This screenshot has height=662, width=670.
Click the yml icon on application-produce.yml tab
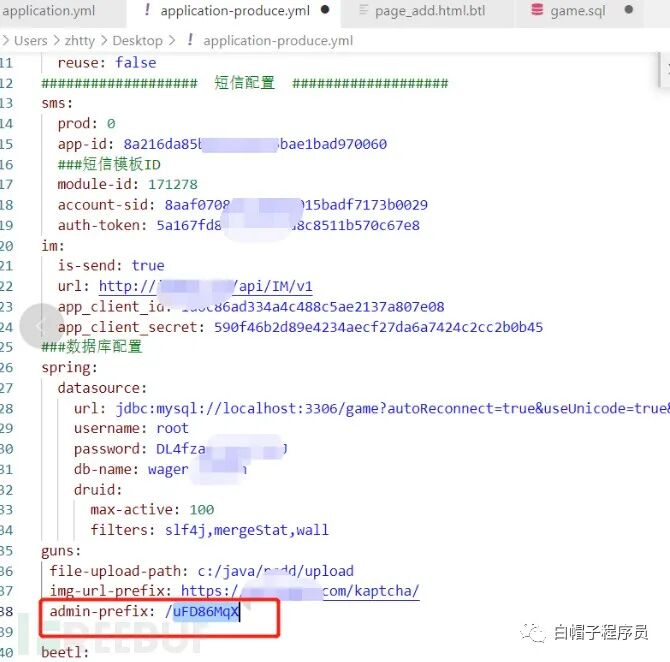point(147,9)
